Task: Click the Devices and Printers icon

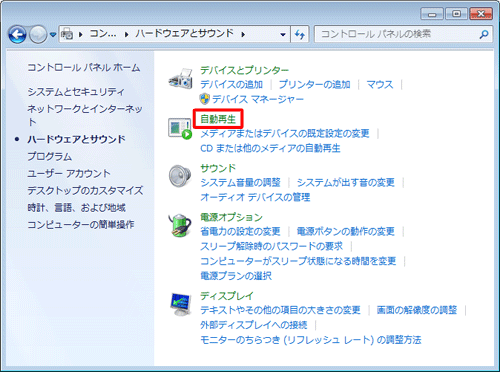Action: pos(180,79)
